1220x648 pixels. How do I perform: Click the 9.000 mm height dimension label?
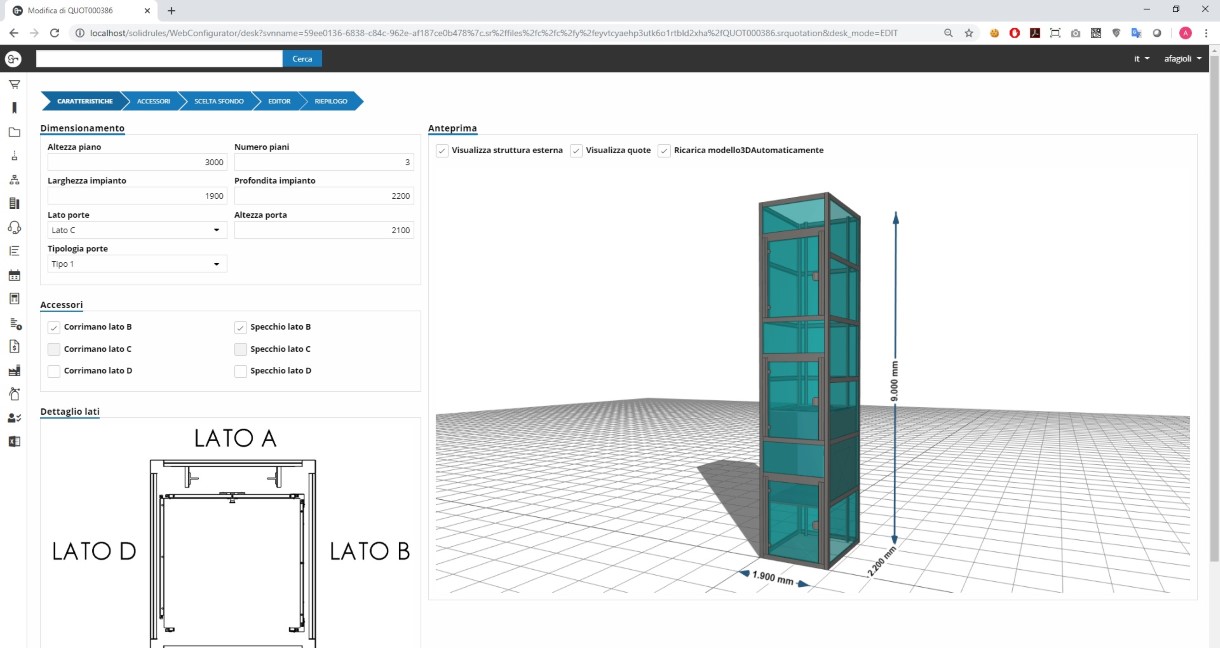tap(896, 381)
